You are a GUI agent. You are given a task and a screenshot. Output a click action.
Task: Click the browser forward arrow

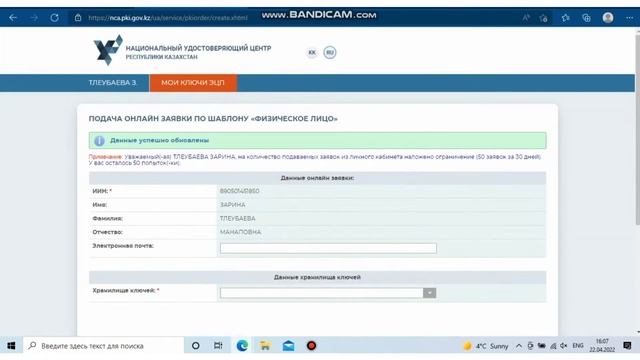34,18
